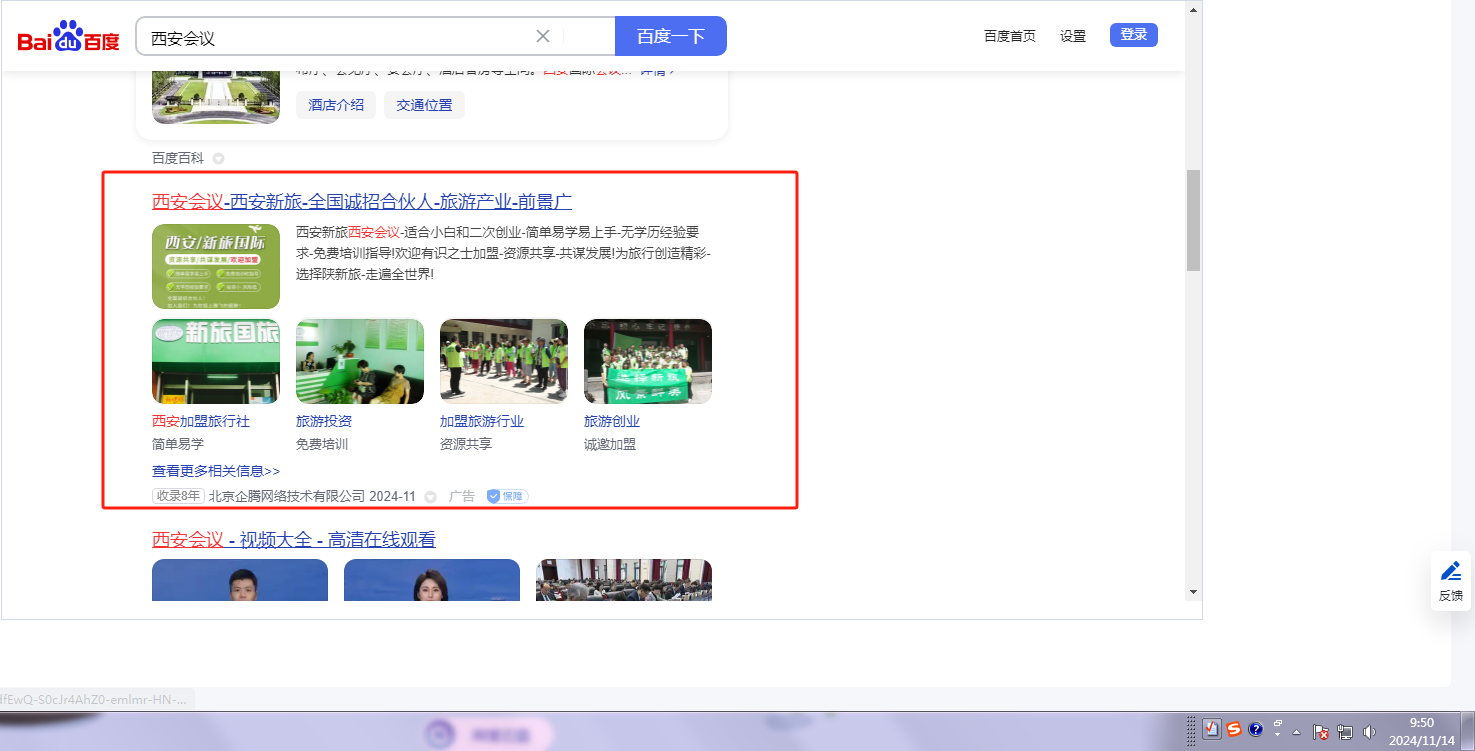Click the 加盟旅游行业 link
The image size is (1475, 751).
482,422
